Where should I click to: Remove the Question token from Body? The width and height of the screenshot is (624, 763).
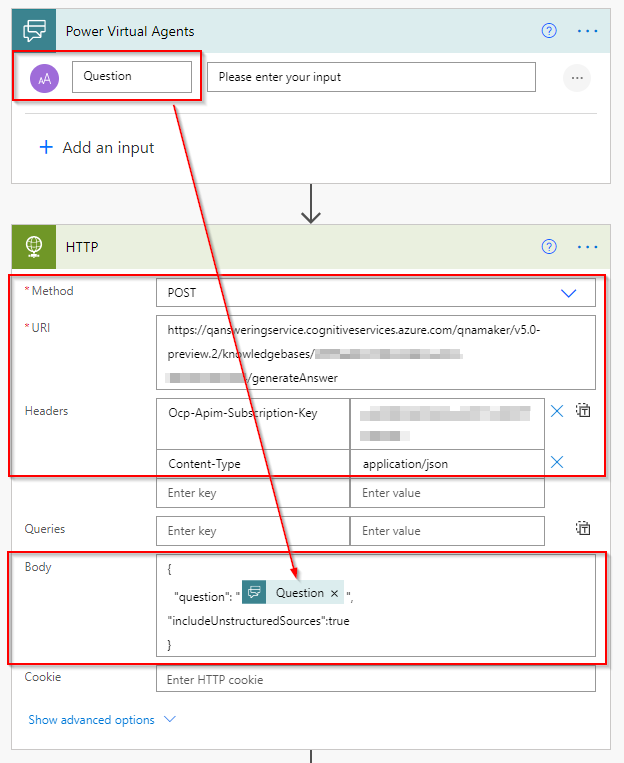(334, 593)
